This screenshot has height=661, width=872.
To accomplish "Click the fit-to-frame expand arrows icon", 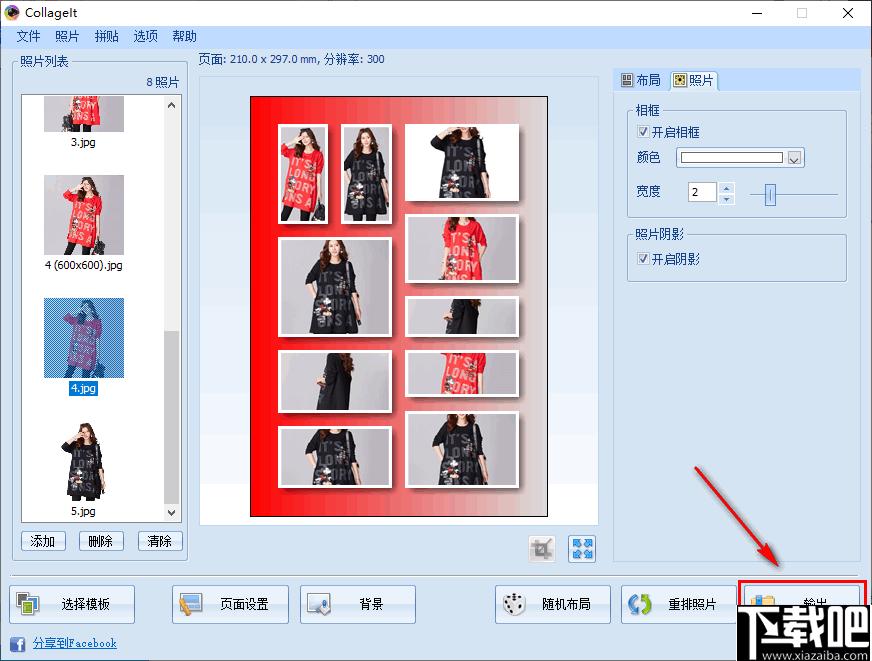I will coord(582,549).
